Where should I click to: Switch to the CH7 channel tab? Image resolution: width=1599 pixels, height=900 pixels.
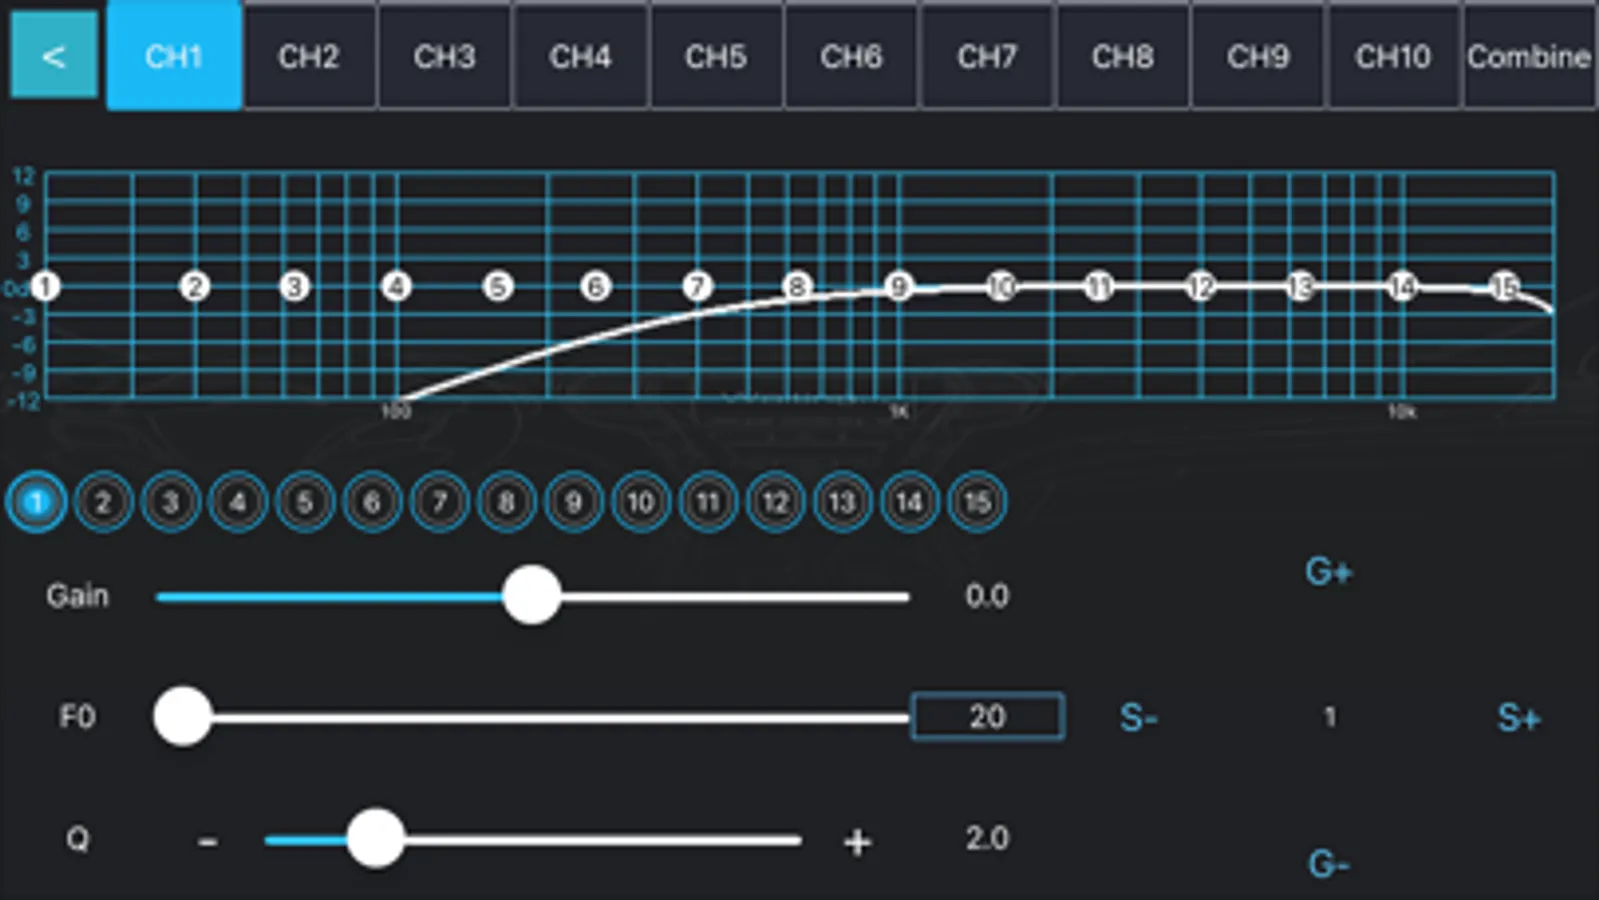pyautogui.click(x=986, y=56)
